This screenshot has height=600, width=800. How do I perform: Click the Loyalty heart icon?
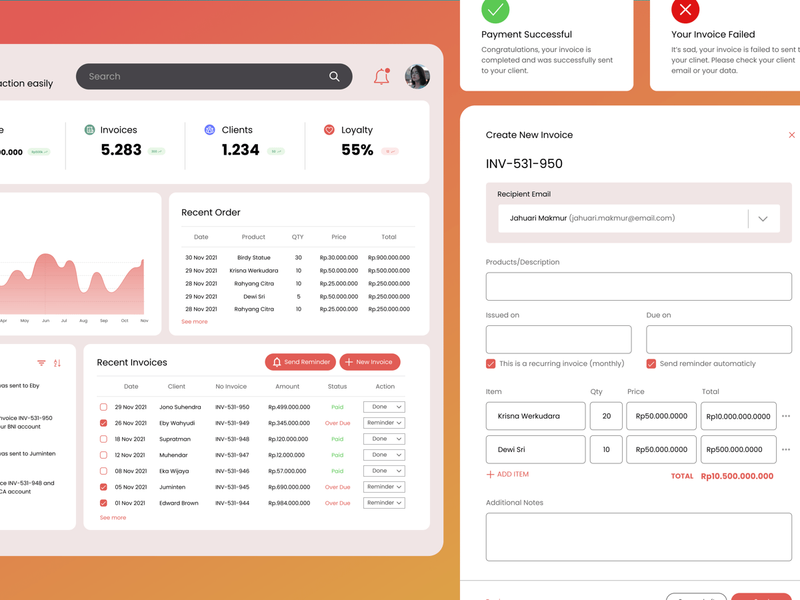point(330,130)
